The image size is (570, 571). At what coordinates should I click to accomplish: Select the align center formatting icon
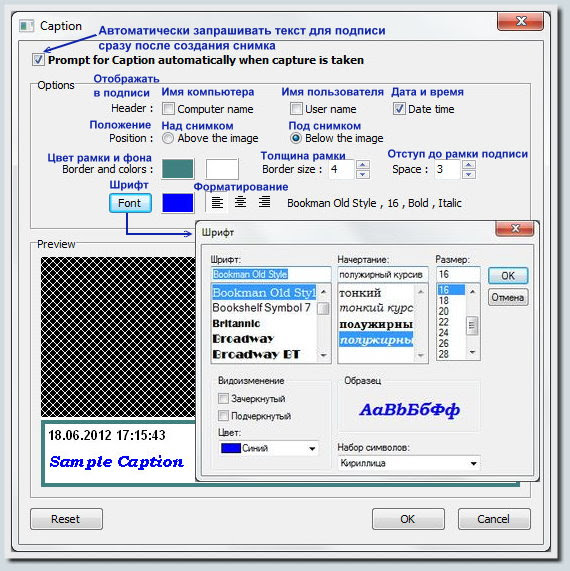pyautogui.click(x=240, y=202)
